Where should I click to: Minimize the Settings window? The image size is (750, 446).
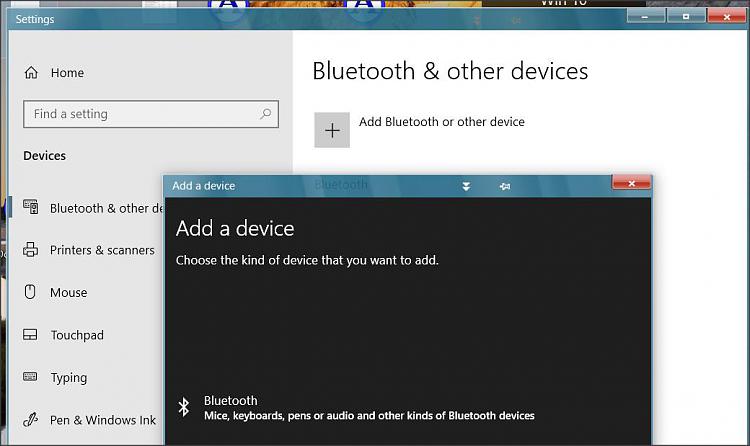pos(646,17)
